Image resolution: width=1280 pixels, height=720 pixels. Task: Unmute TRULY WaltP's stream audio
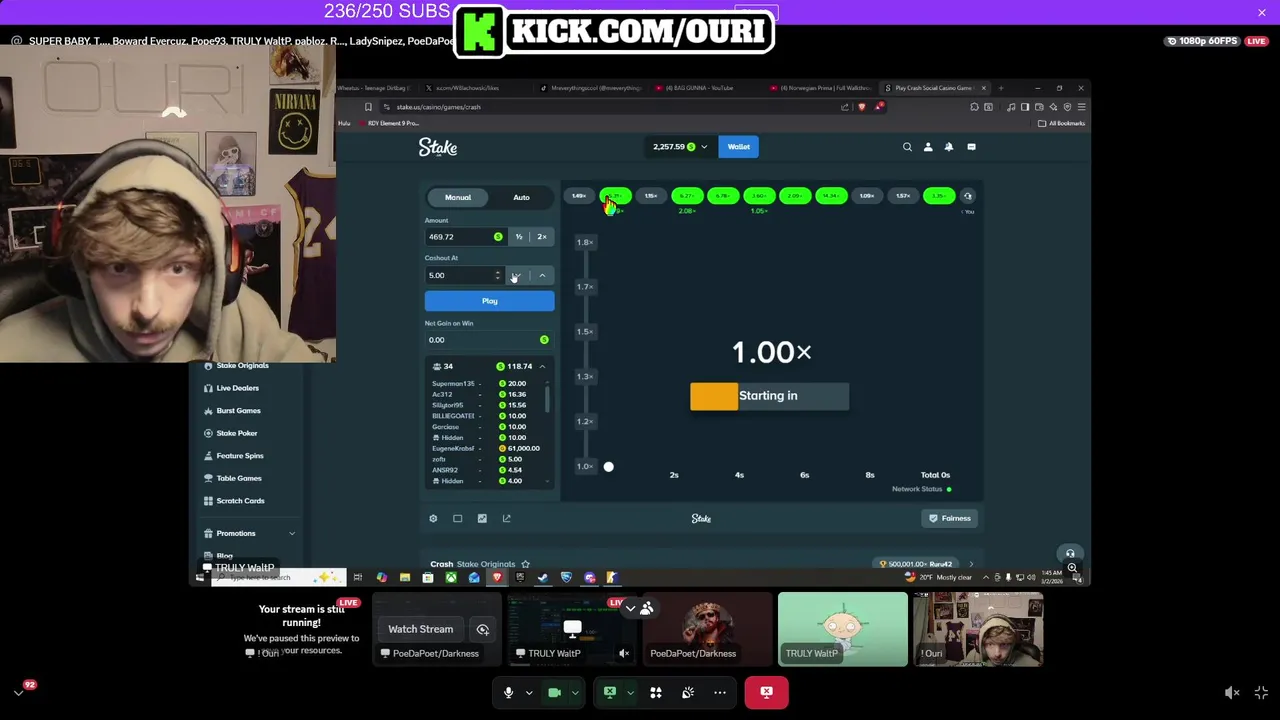click(624, 653)
